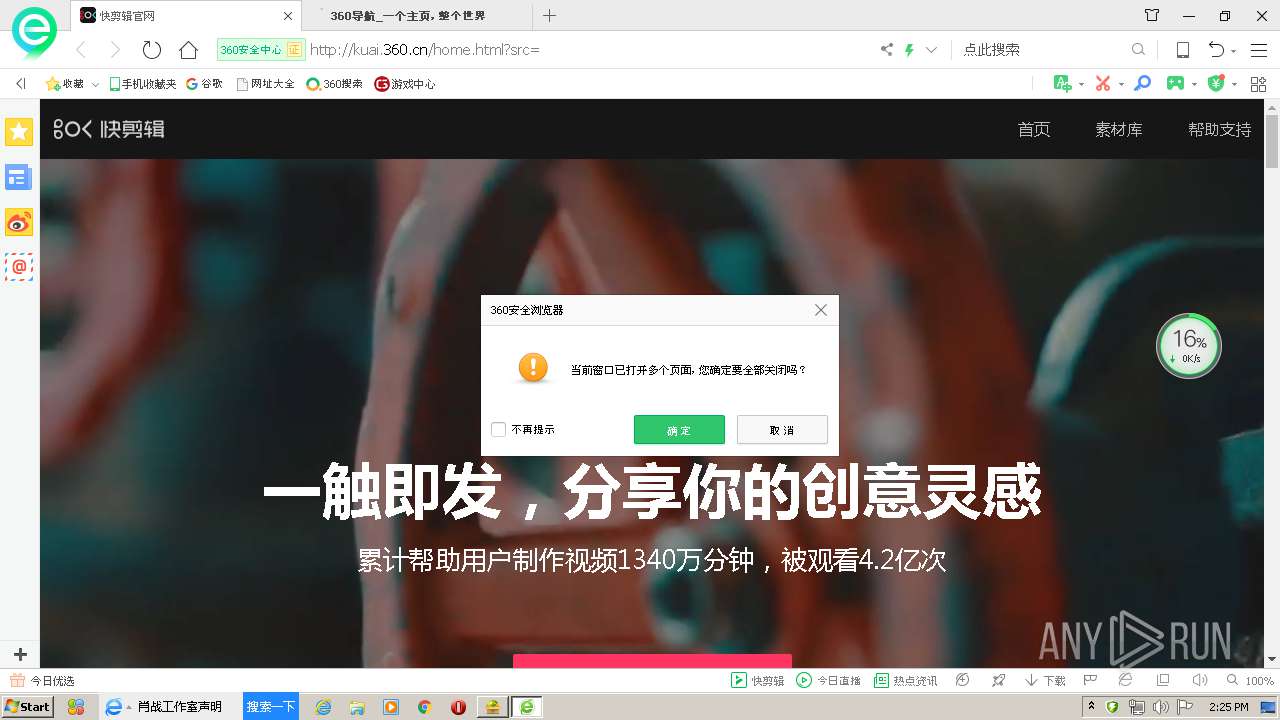This screenshot has width=1280, height=720.
Task: Go to the browser home page icon
Action: [x=188, y=50]
